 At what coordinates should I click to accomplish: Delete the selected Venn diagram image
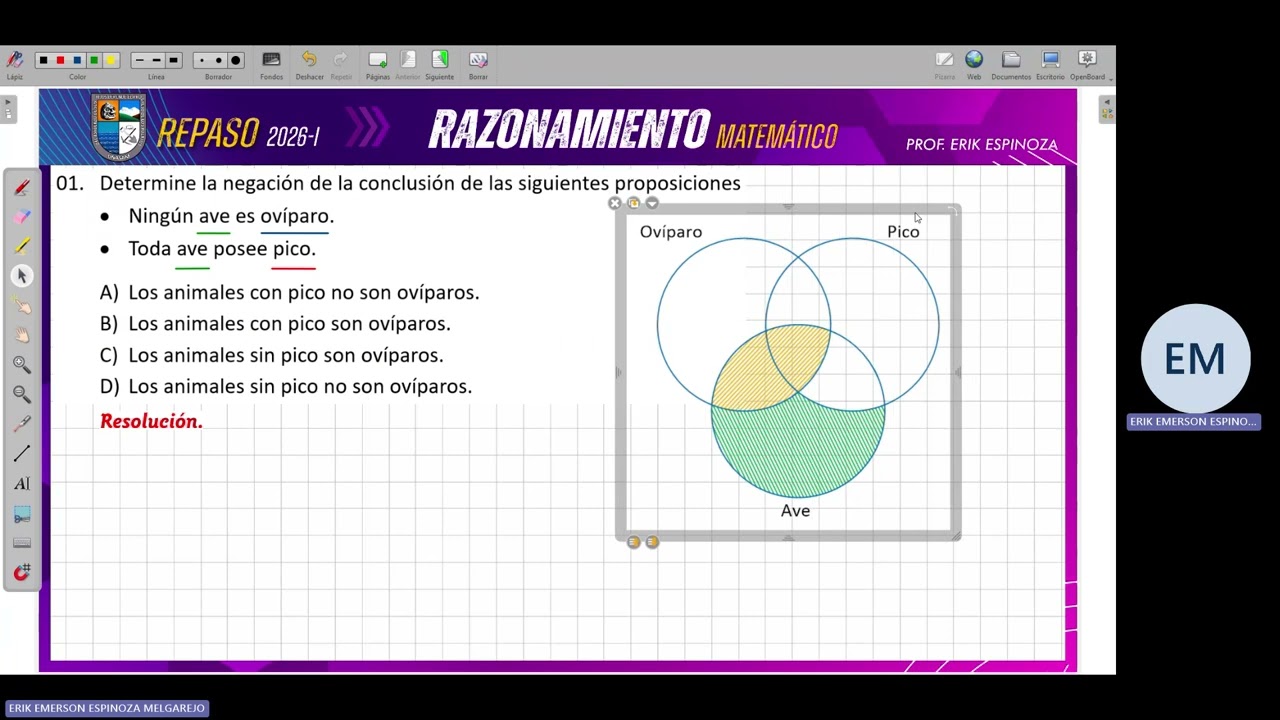pyautogui.click(x=615, y=203)
